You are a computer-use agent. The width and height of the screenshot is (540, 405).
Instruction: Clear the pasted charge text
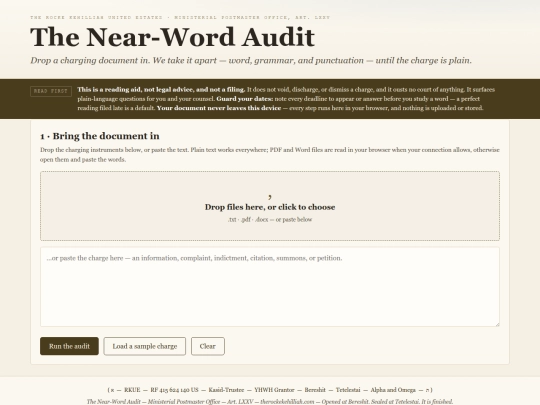(208, 346)
